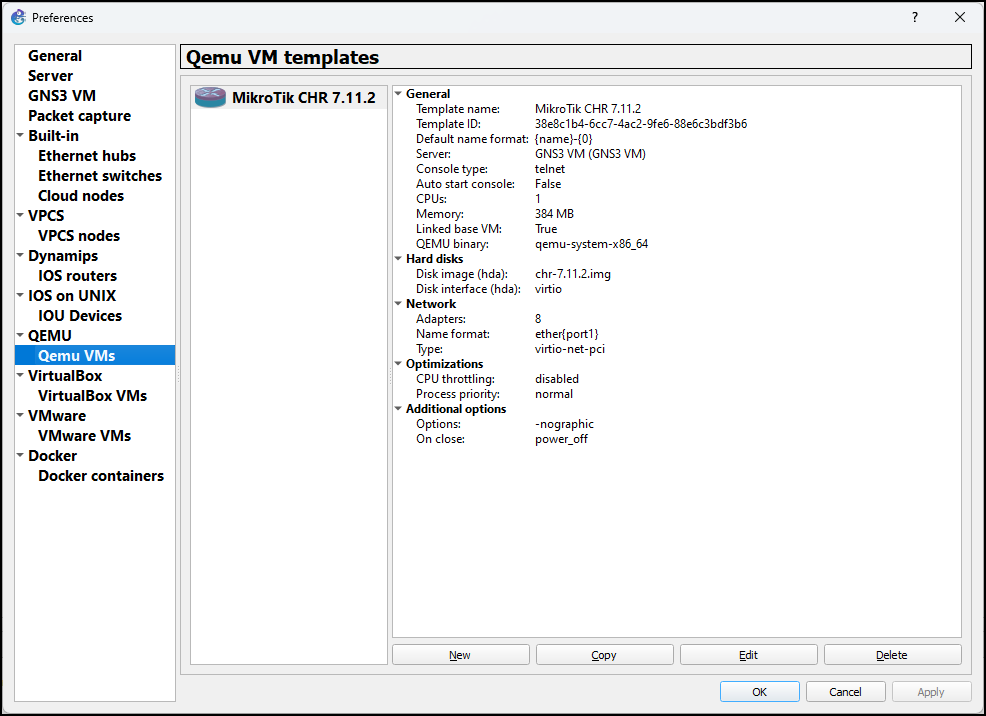The height and width of the screenshot is (716, 986).
Task: Collapse the Built-in tree section
Action: [x=20, y=135]
